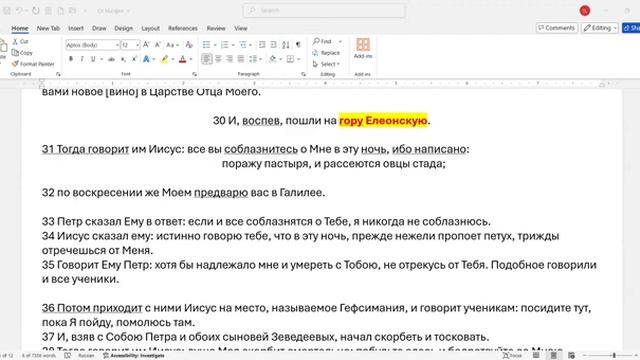Expand the multilevel list dropdown

click(x=251, y=45)
